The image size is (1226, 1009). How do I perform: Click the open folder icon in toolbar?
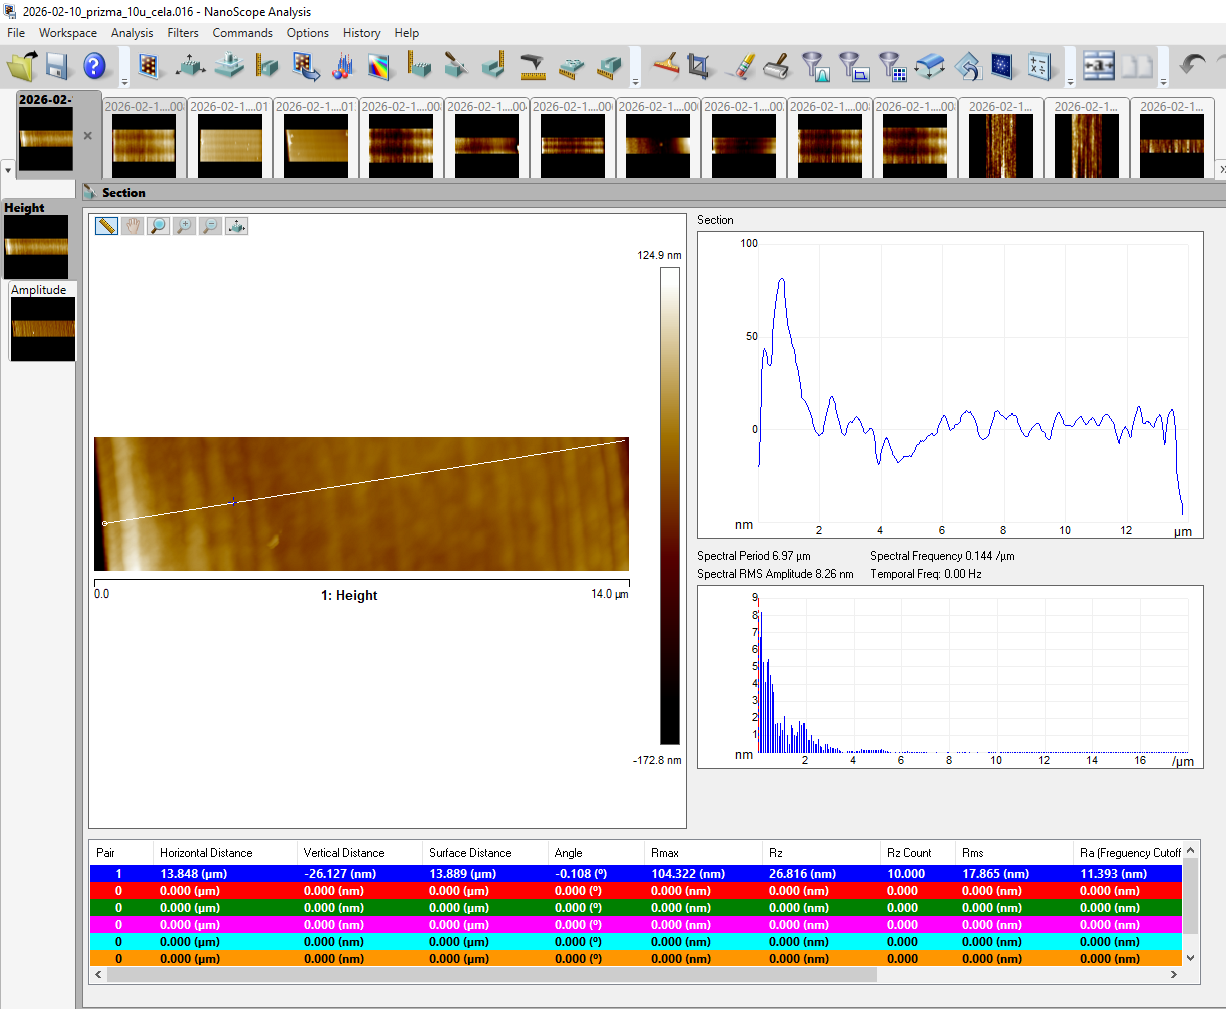pyautogui.click(x=21, y=67)
